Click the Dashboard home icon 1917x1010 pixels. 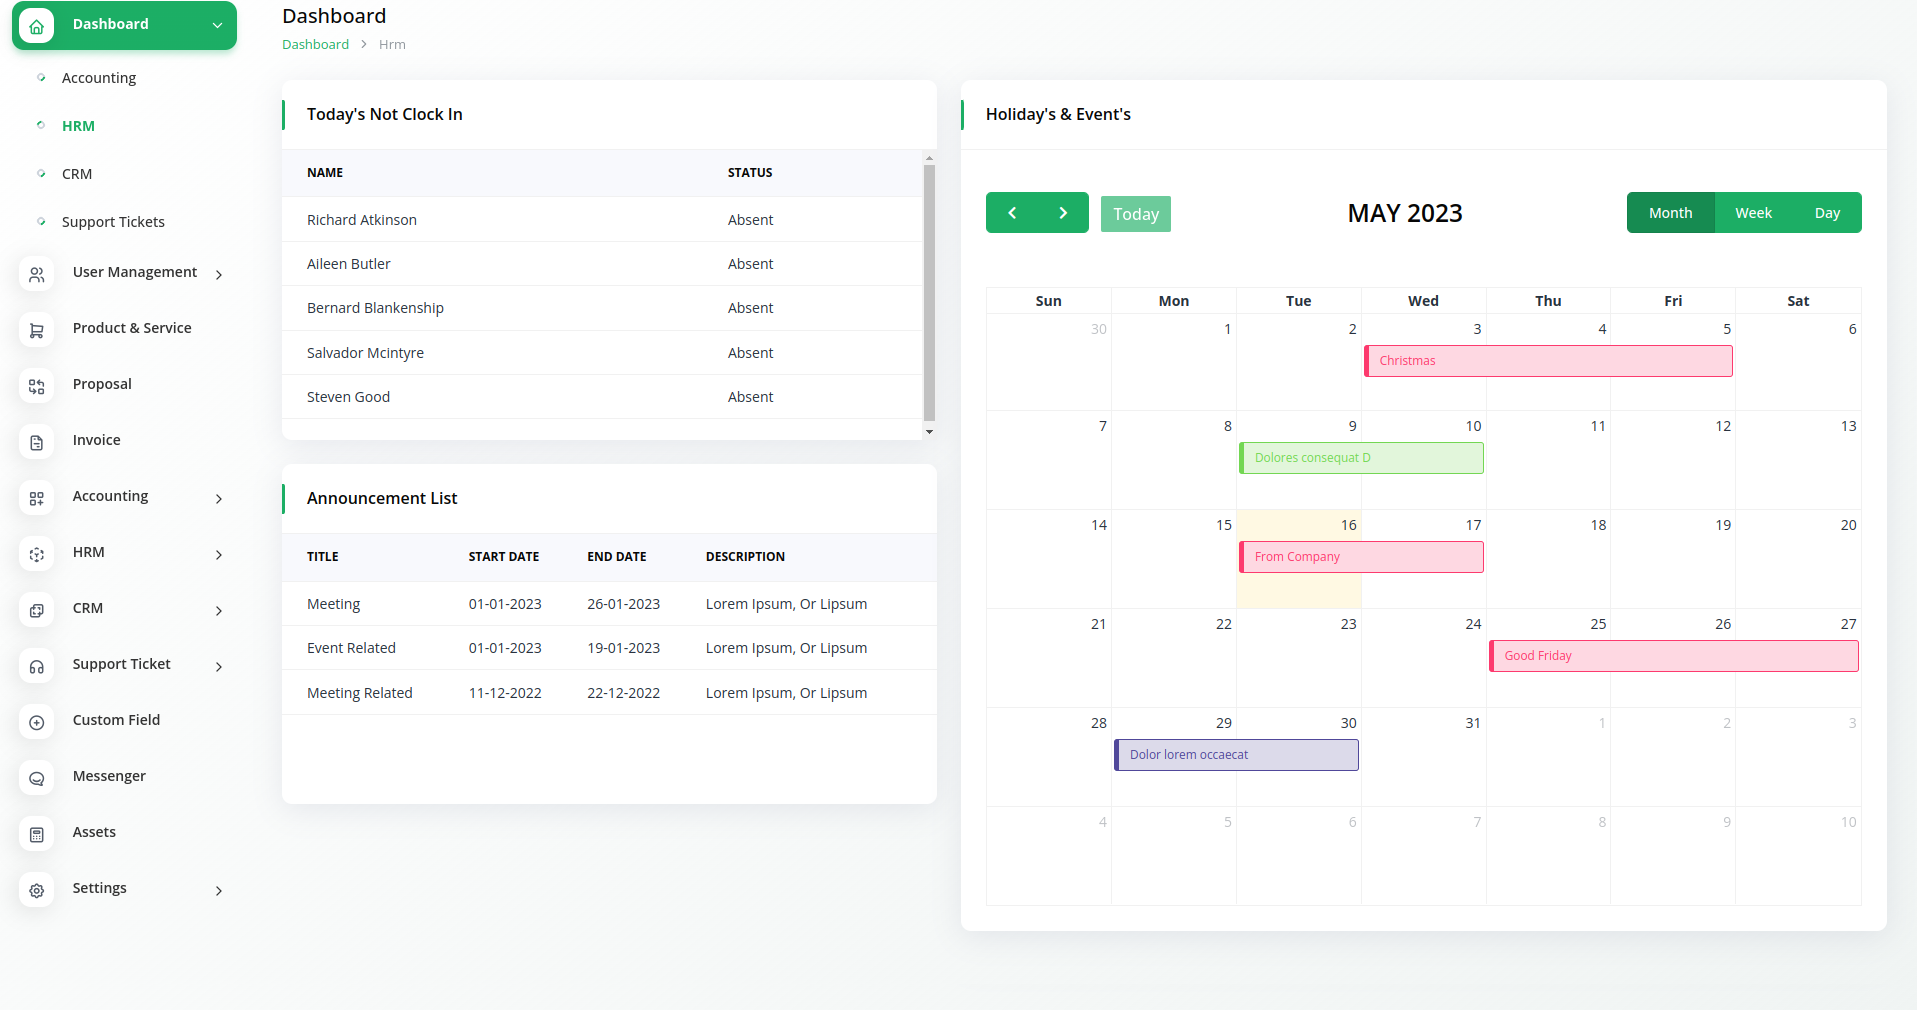tap(37, 26)
